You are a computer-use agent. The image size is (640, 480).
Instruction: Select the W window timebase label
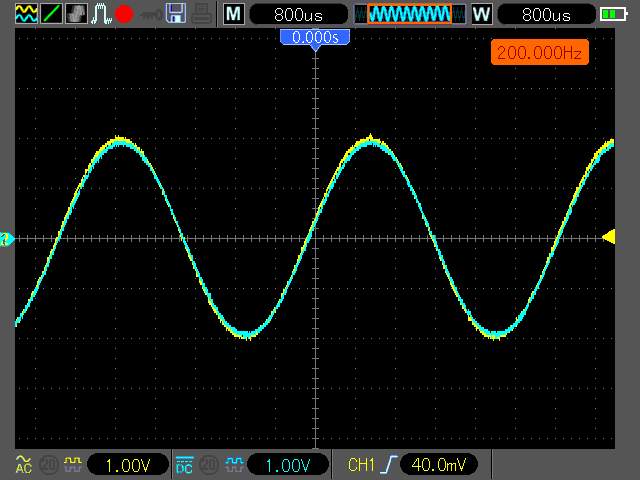click(x=481, y=14)
